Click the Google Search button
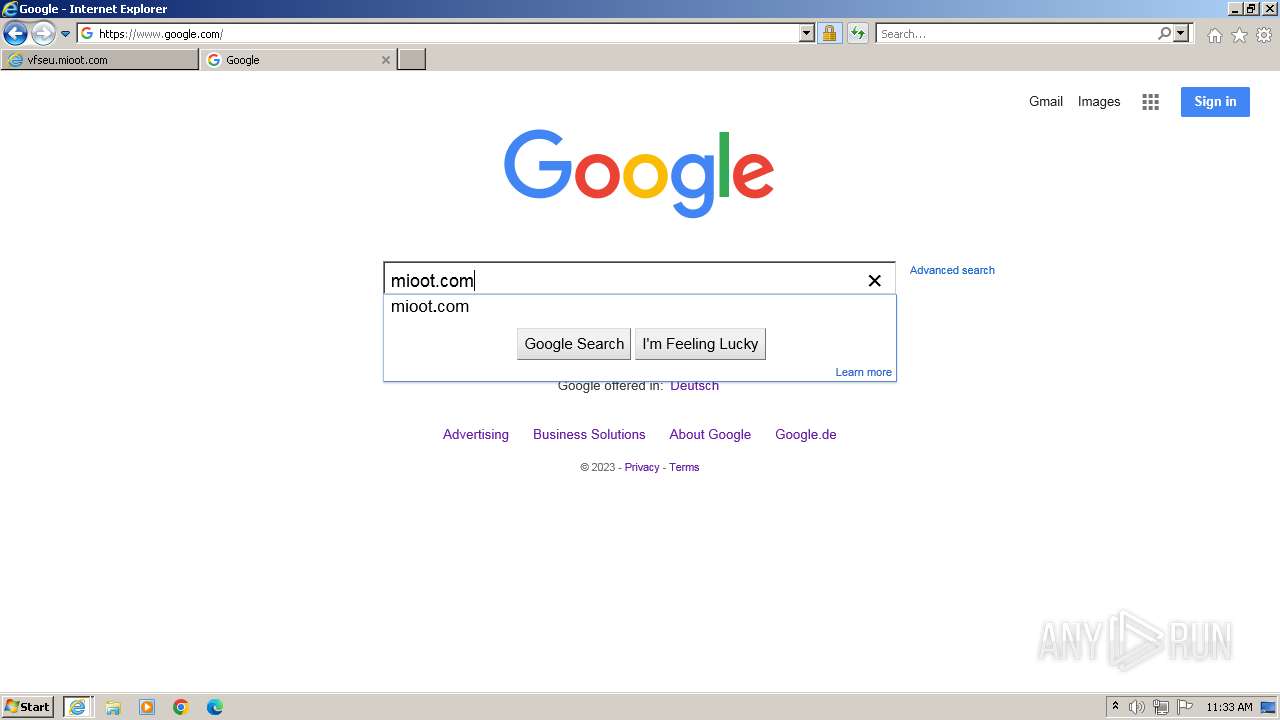 point(574,344)
